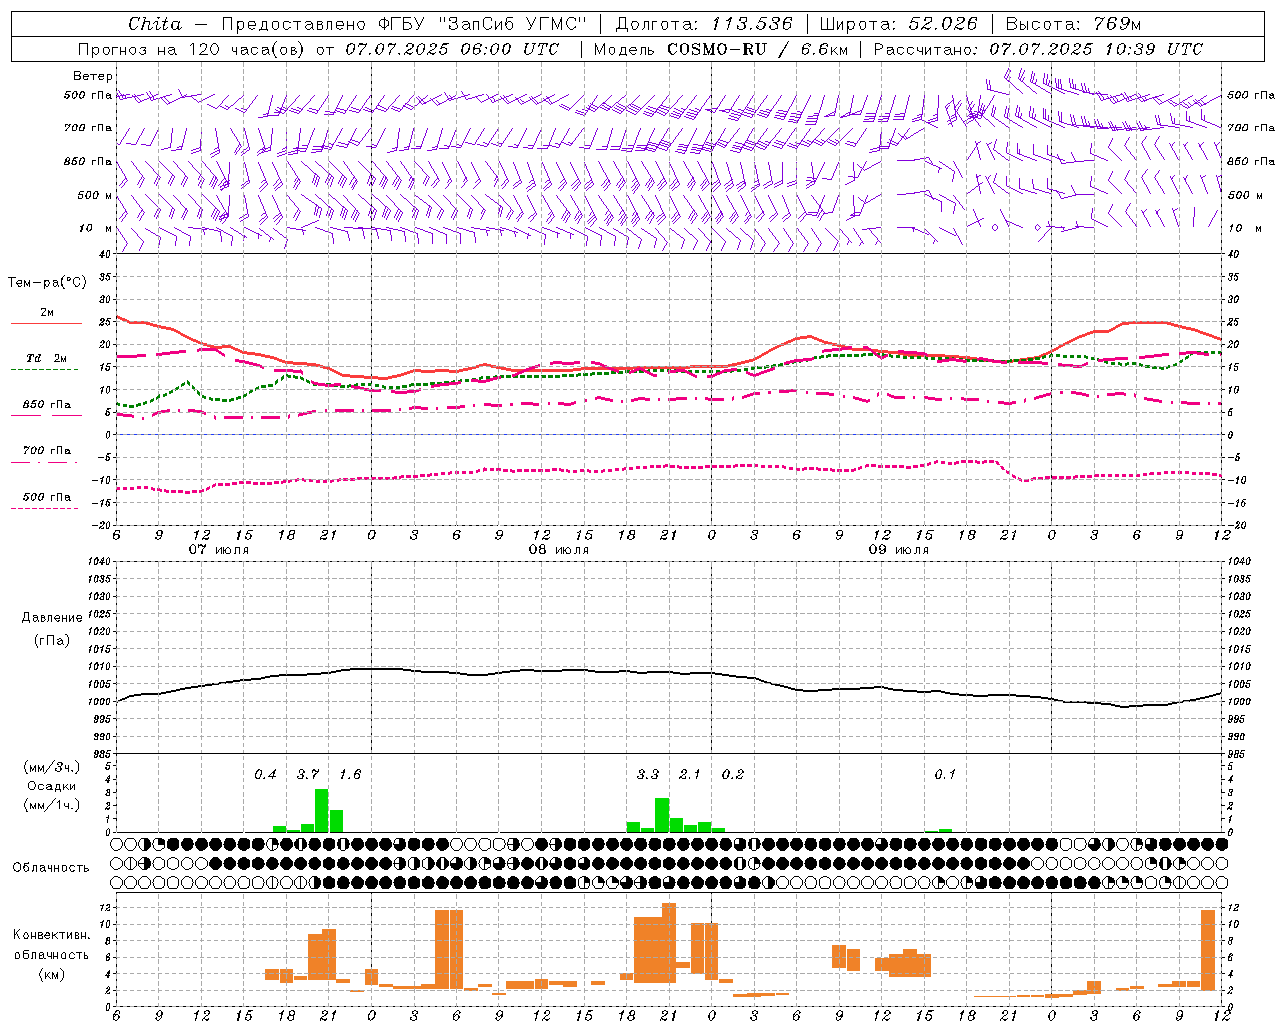Image resolution: width=1280 pixels, height=1024 pixels.
Task: Click the "Облачность" cloud cover label
Action: coord(51,867)
